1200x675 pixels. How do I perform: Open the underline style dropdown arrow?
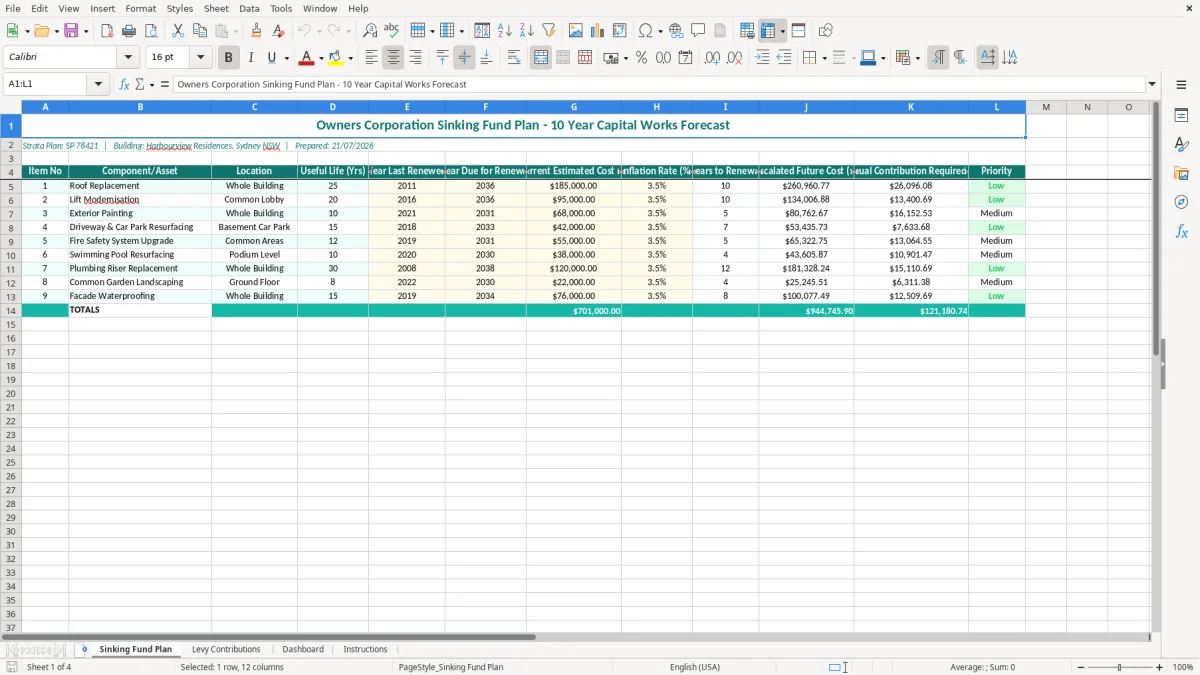[286, 58]
